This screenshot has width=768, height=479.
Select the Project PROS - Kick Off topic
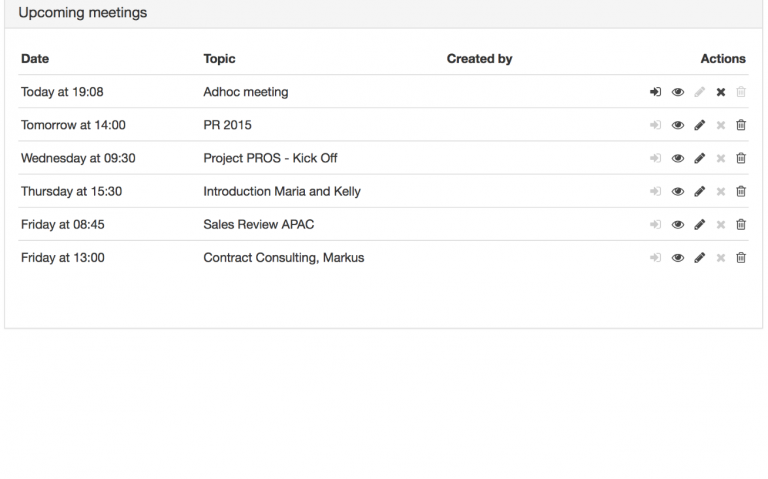point(270,158)
